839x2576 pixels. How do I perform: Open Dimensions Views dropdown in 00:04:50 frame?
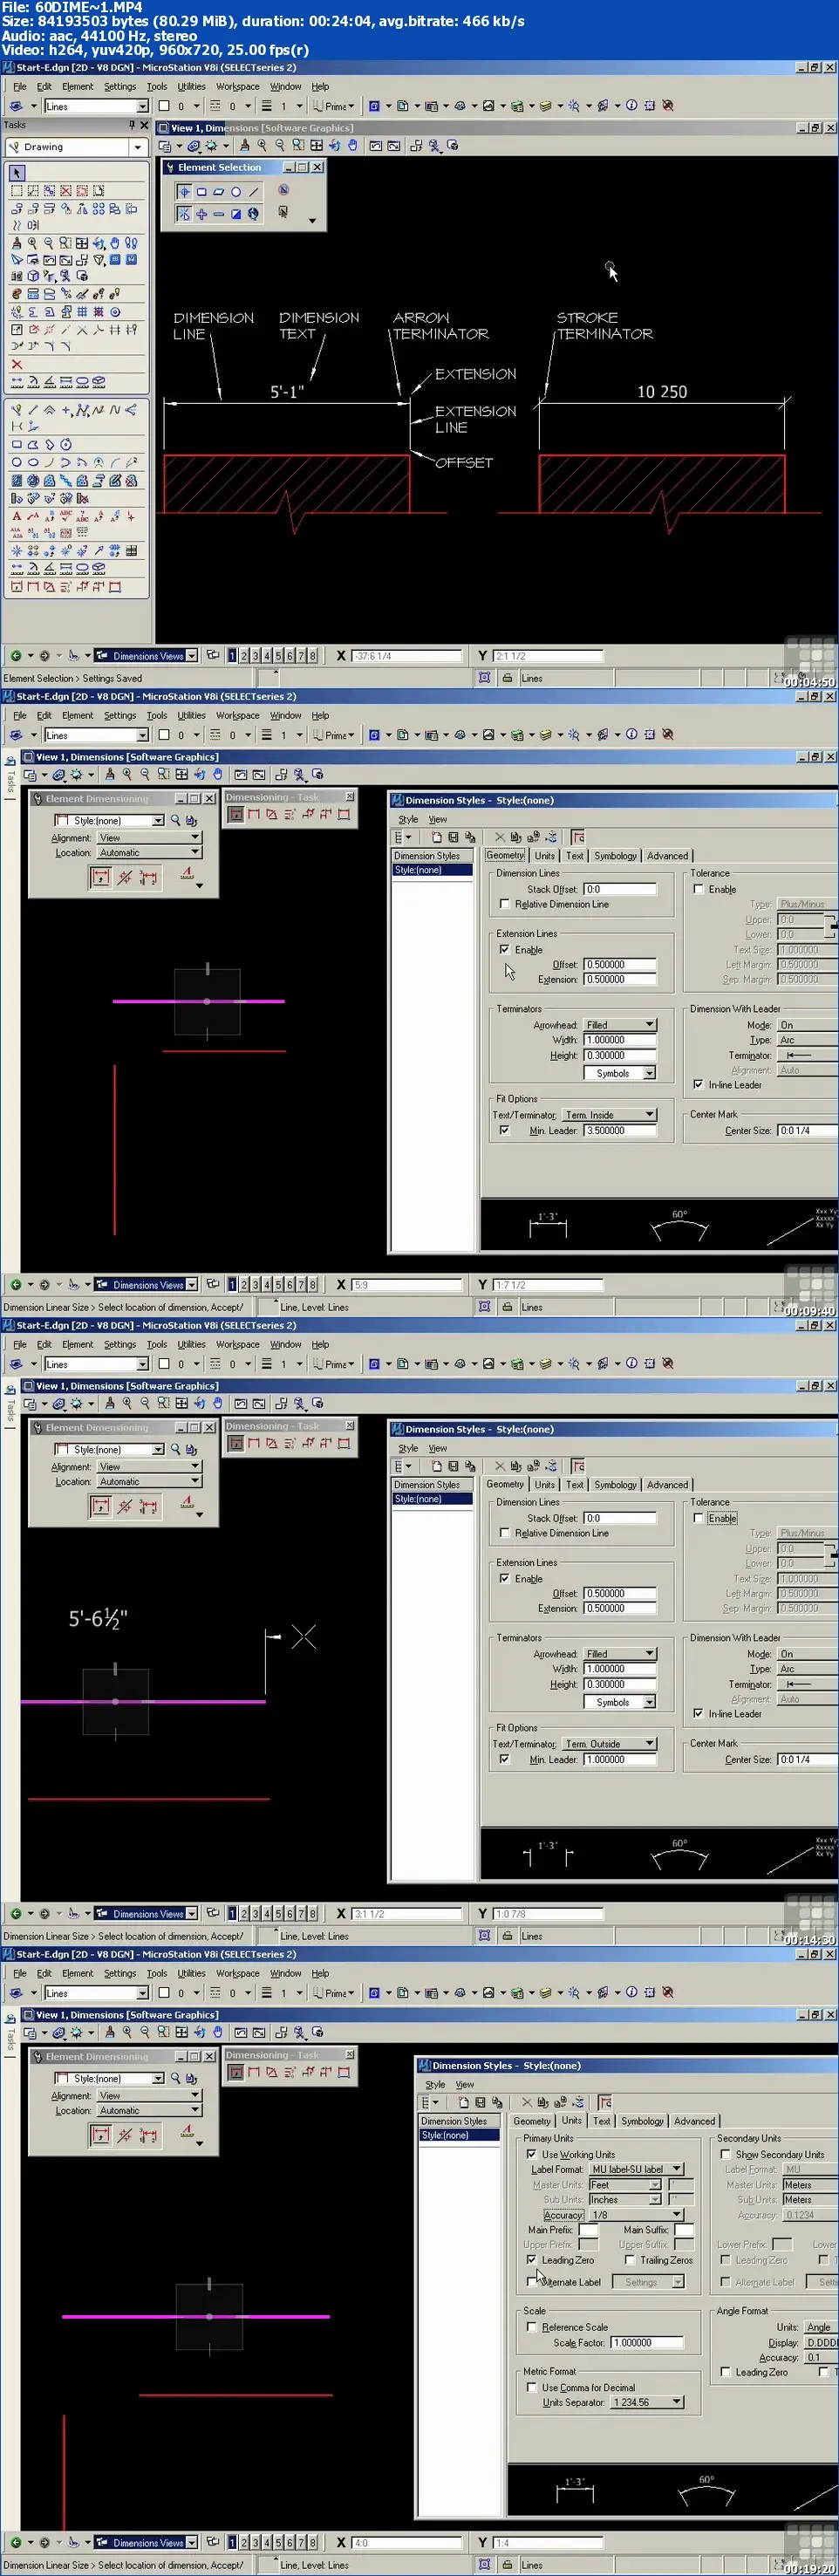[x=192, y=656]
